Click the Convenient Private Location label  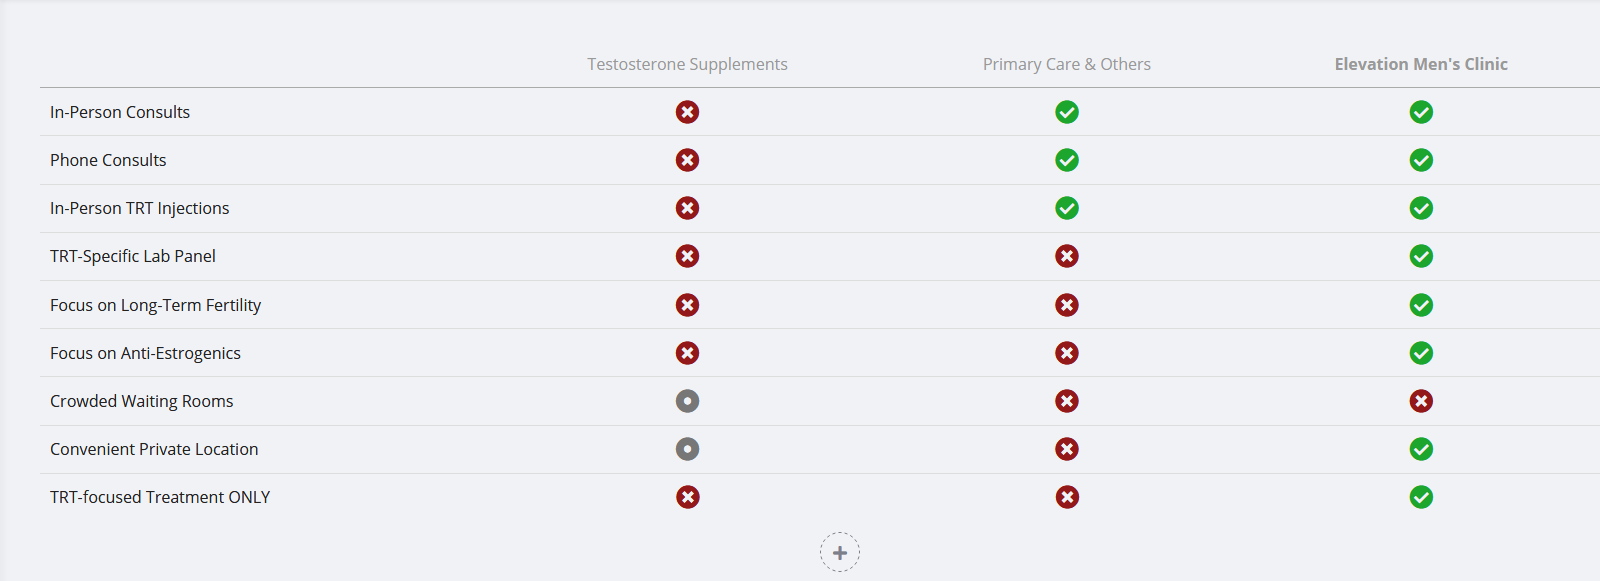(x=154, y=449)
